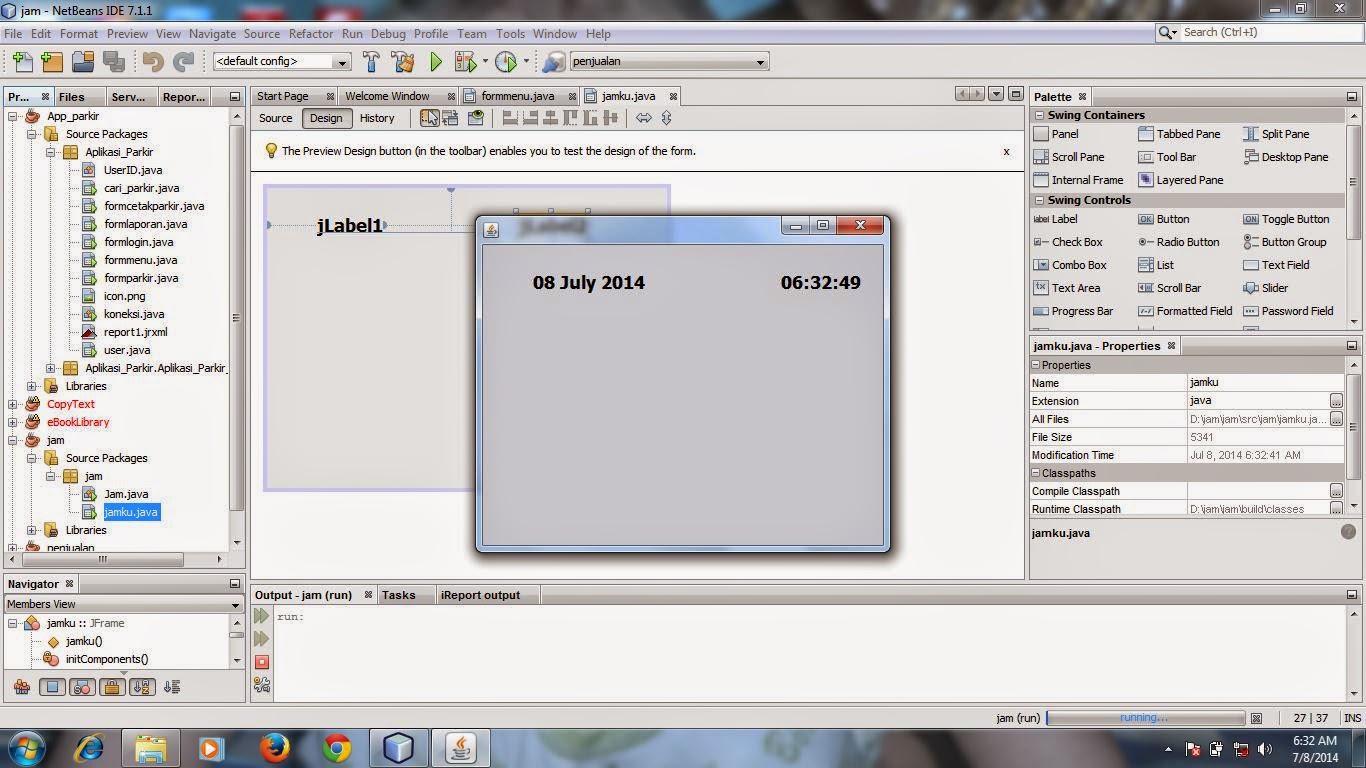This screenshot has width=1366, height=768.
Task: Start the Debug Project icon
Action: 466,61
